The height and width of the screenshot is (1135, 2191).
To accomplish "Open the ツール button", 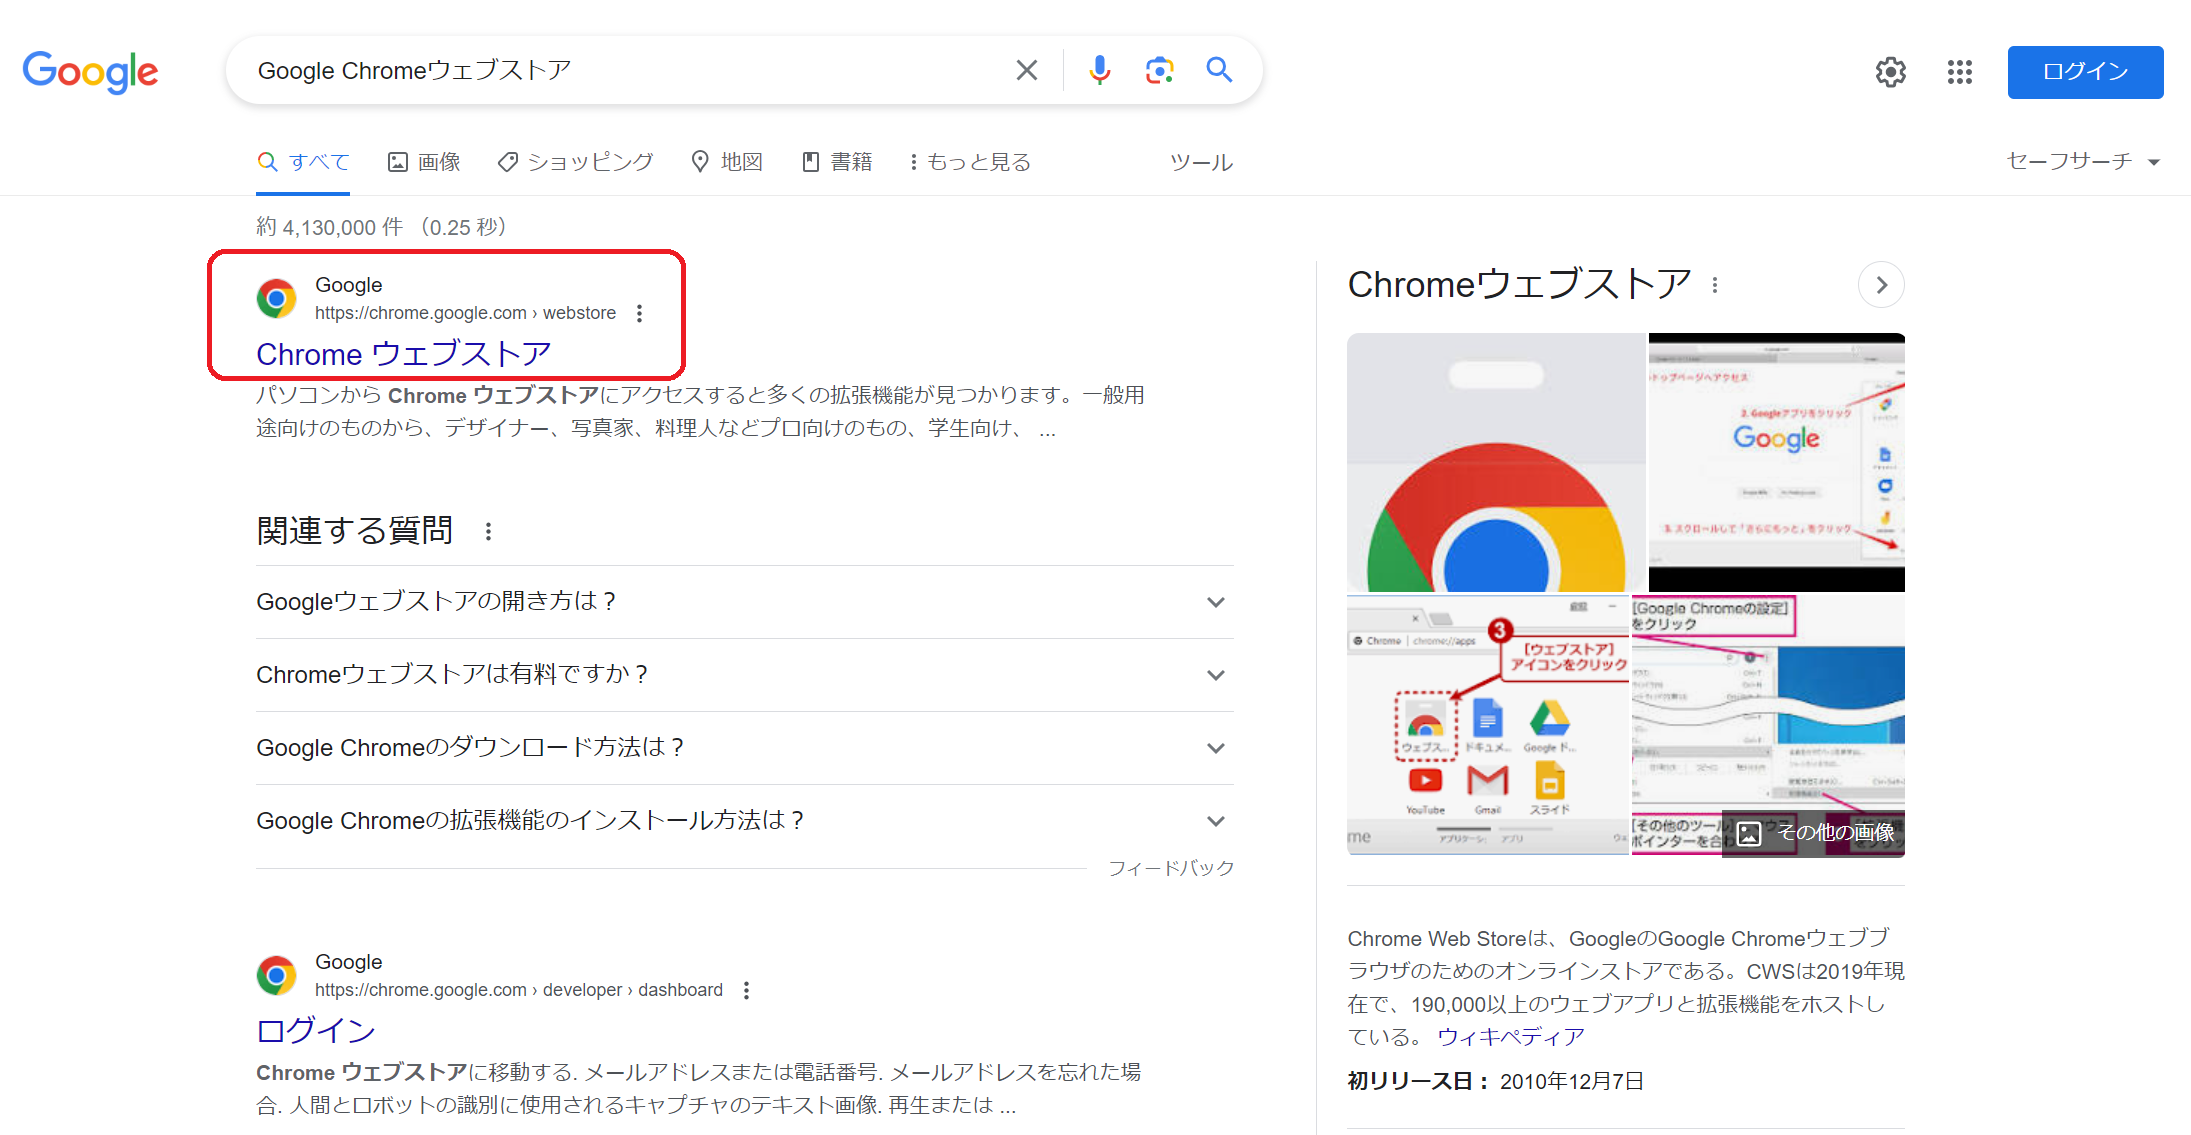I will point(1201,162).
